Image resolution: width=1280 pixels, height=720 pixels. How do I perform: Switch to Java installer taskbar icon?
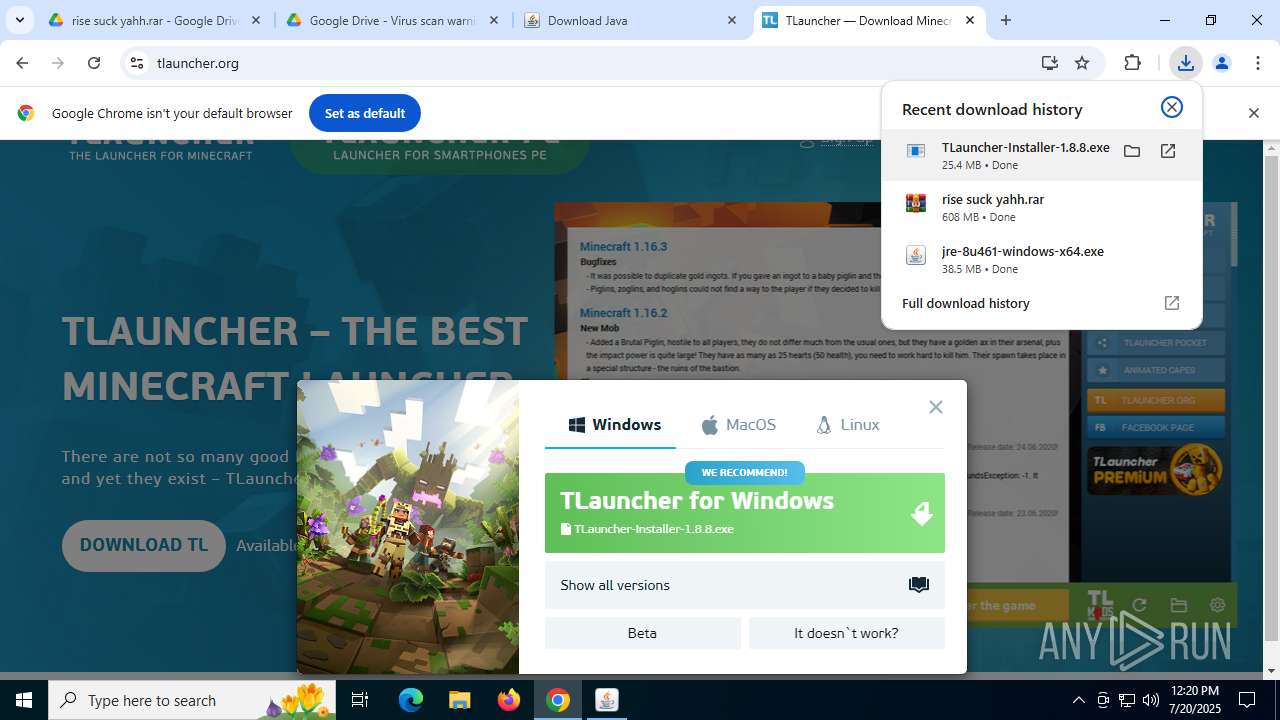click(606, 700)
